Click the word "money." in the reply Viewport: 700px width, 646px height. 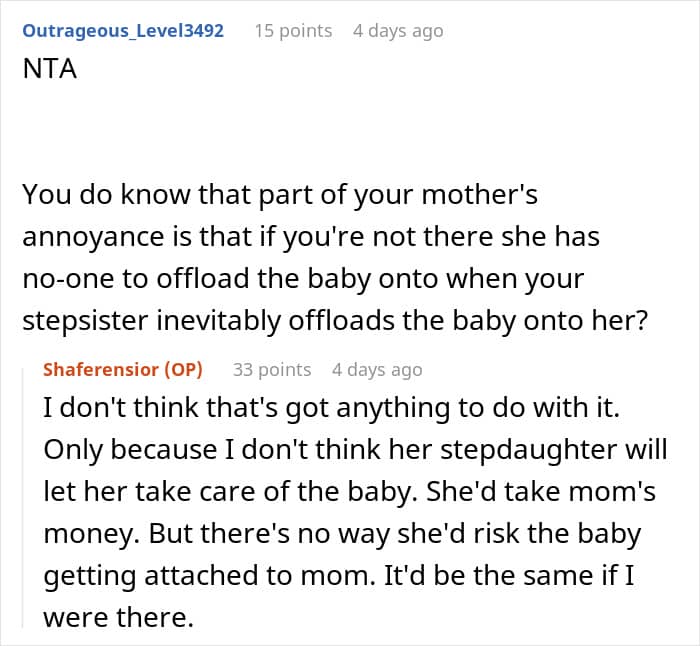coord(88,533)
